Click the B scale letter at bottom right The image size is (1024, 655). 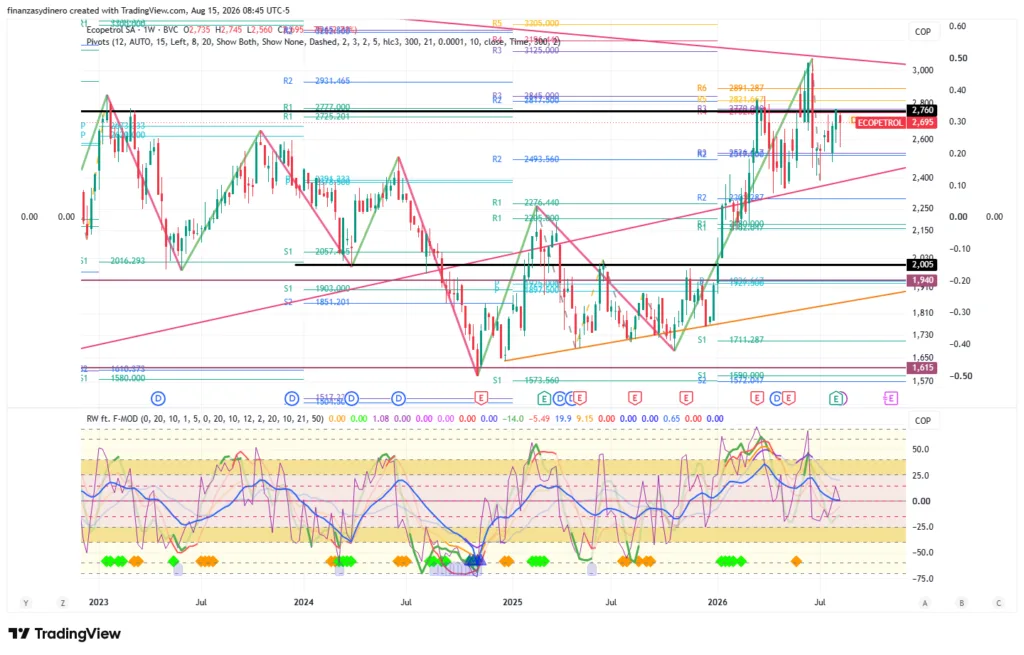961,603
